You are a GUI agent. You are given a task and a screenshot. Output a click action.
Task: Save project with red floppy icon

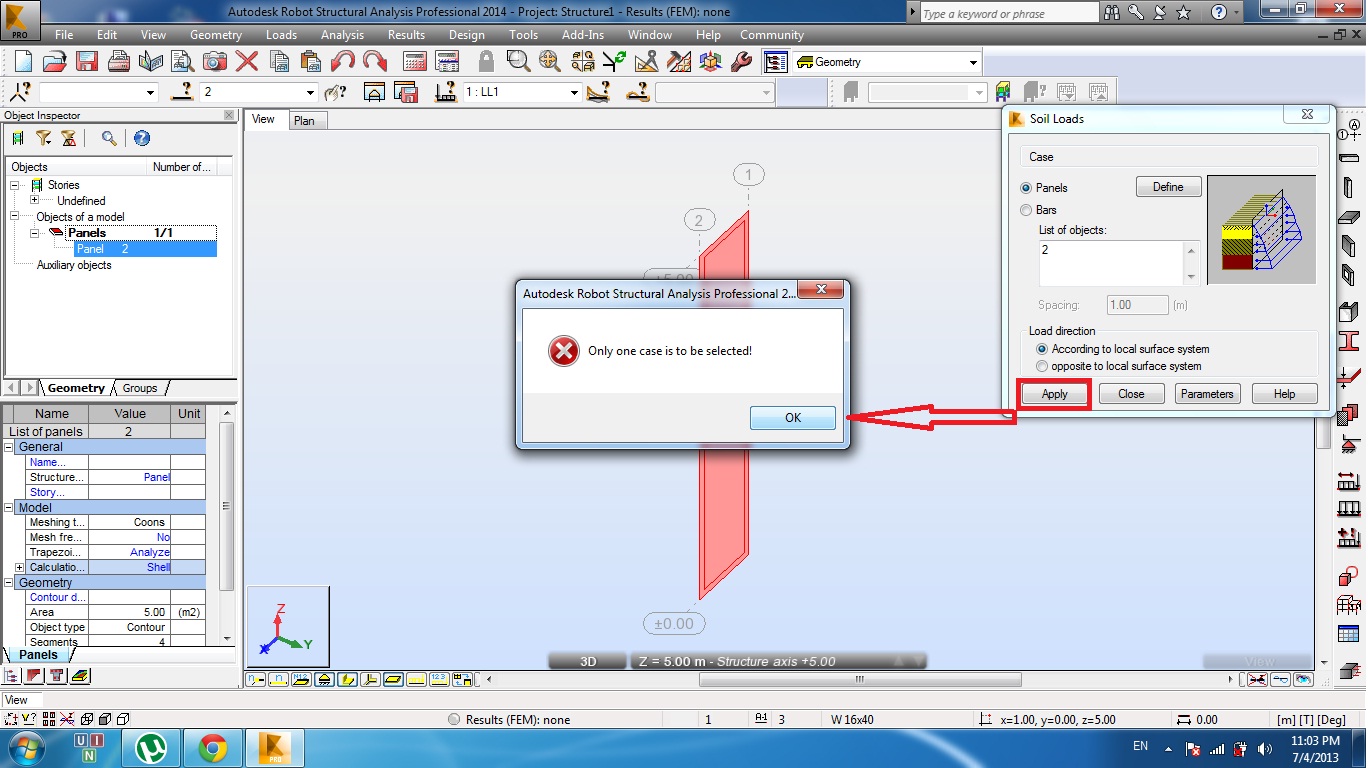[86, 61]
